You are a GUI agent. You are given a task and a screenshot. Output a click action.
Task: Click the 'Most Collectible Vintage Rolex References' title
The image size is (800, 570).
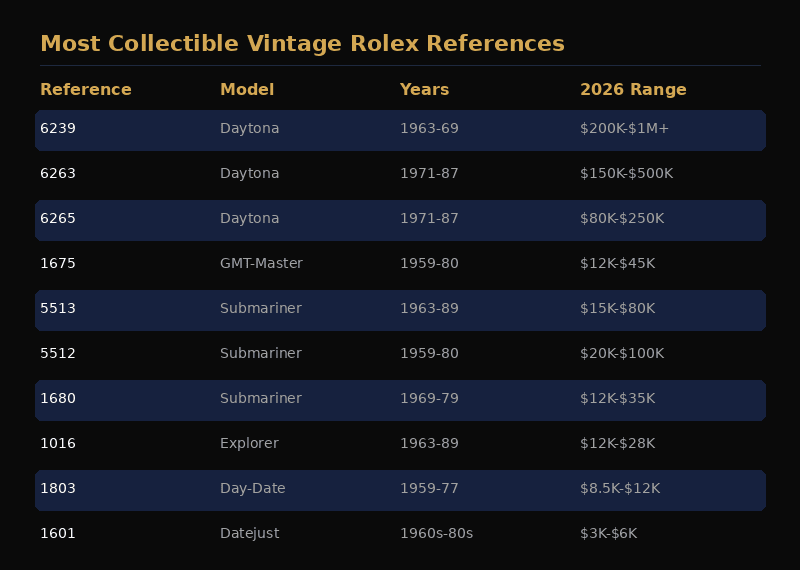[302, 44]
